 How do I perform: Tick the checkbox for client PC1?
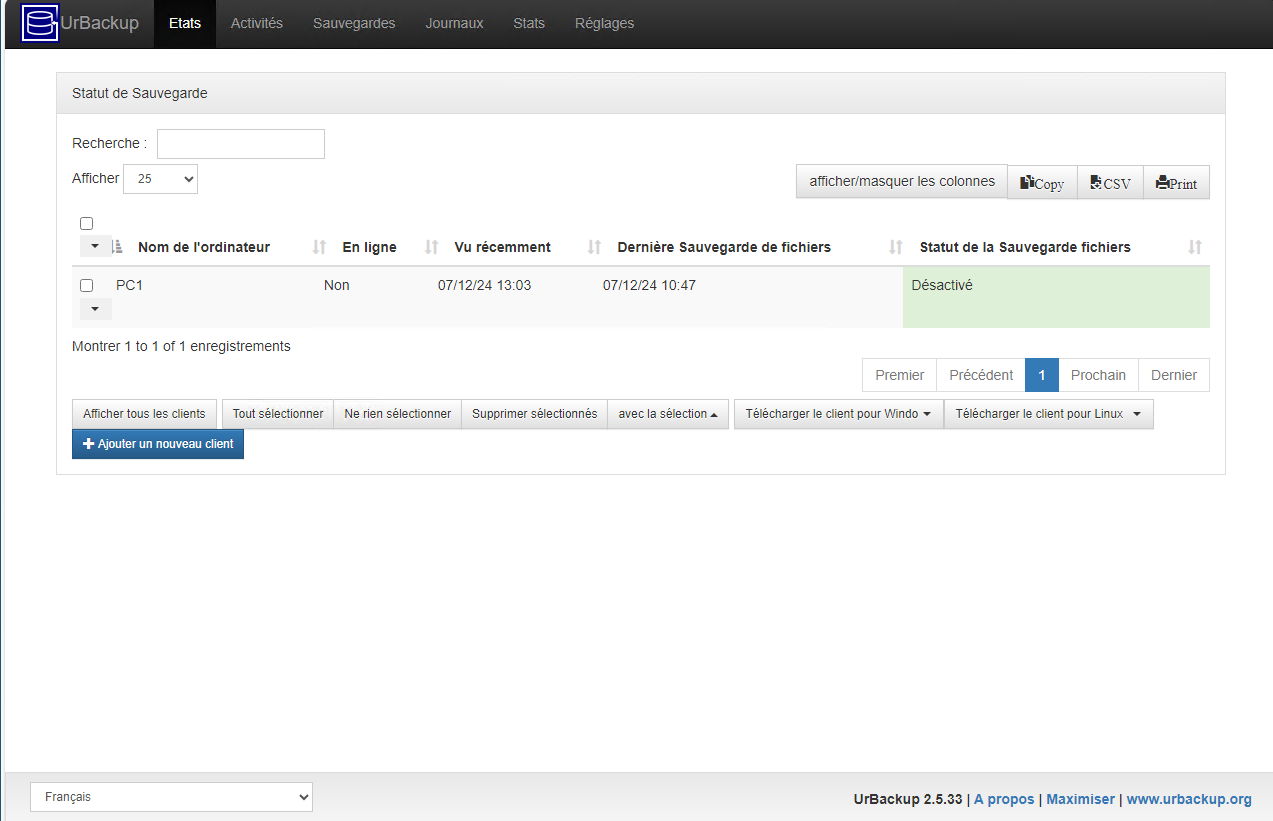tap(86, 285)
